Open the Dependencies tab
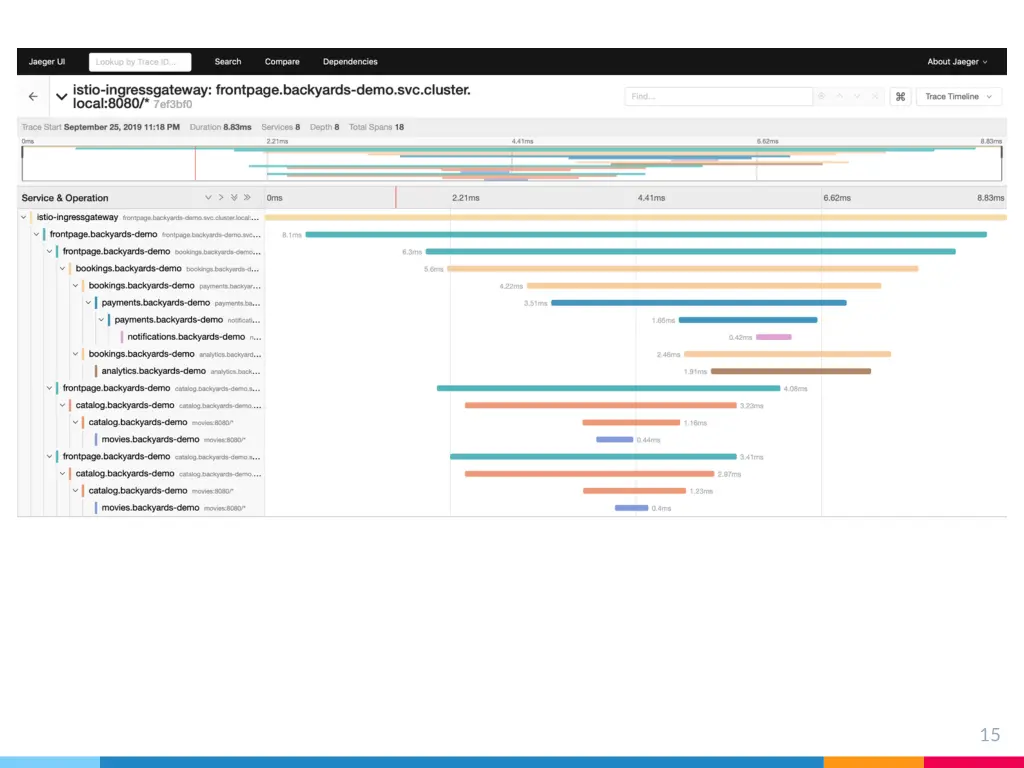 [x=350, y=61]
